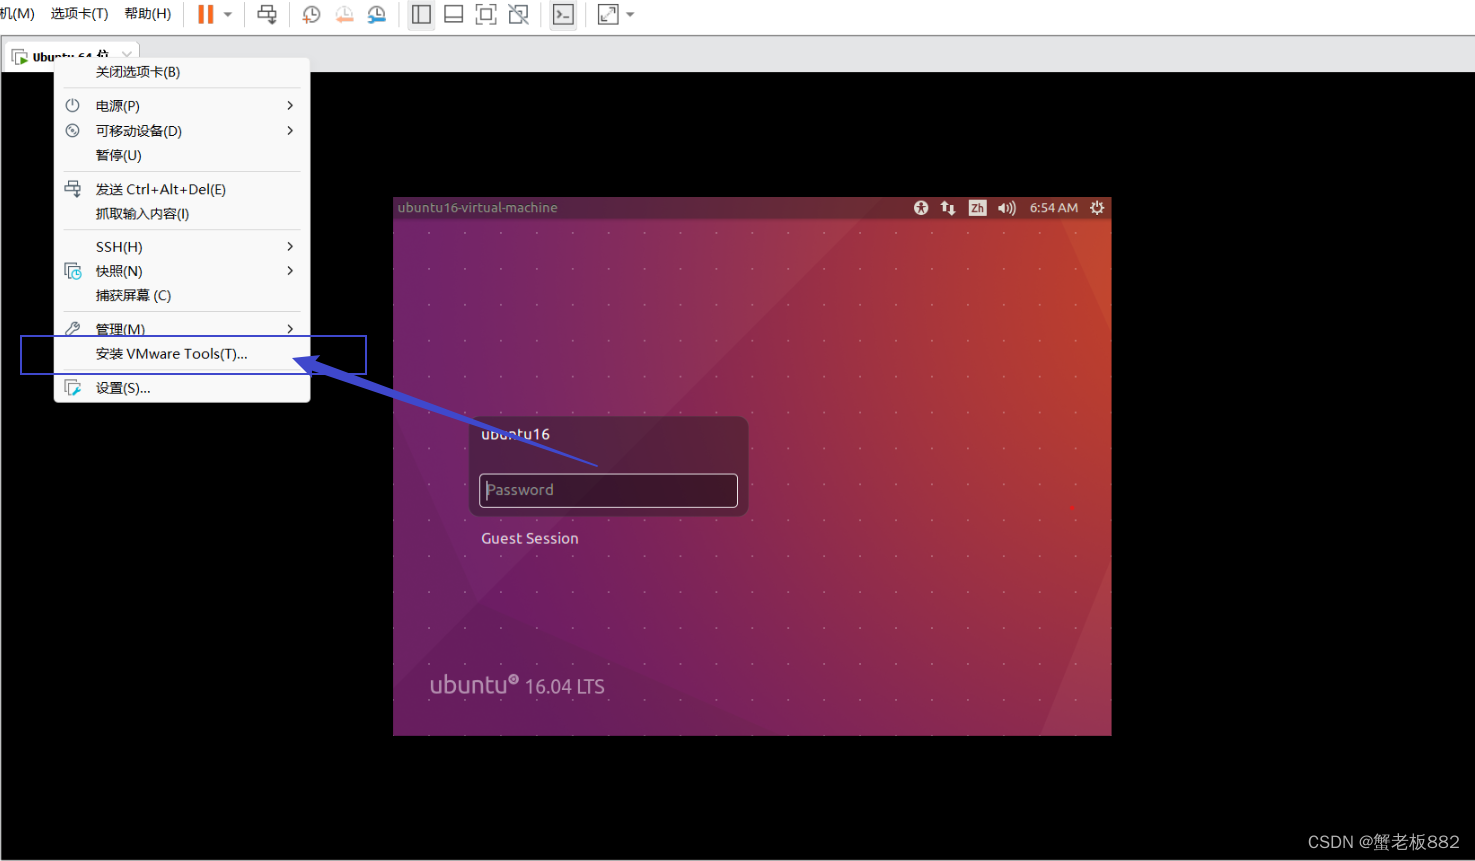Toggle the library sidebar panel icon
The width and height of the screenshot is (1475, 861).
click(422, 14)
